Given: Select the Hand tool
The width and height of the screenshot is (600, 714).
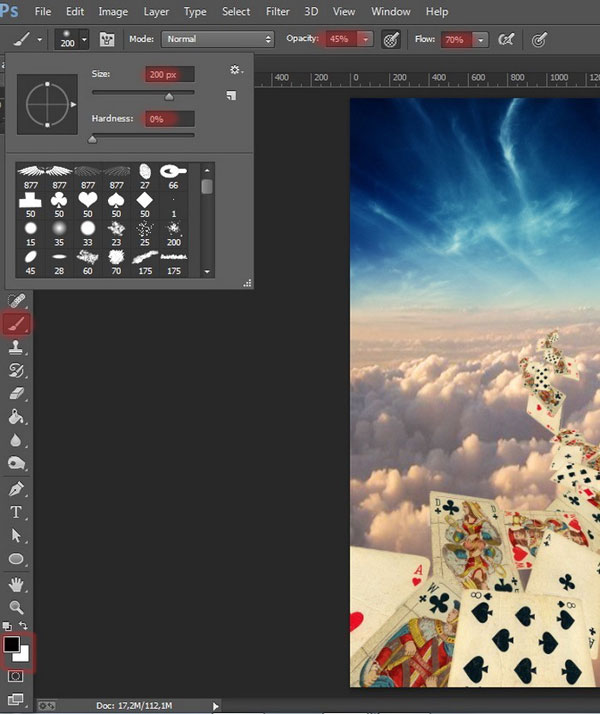Looking at the screenshot, I should (x=16, y=585).
